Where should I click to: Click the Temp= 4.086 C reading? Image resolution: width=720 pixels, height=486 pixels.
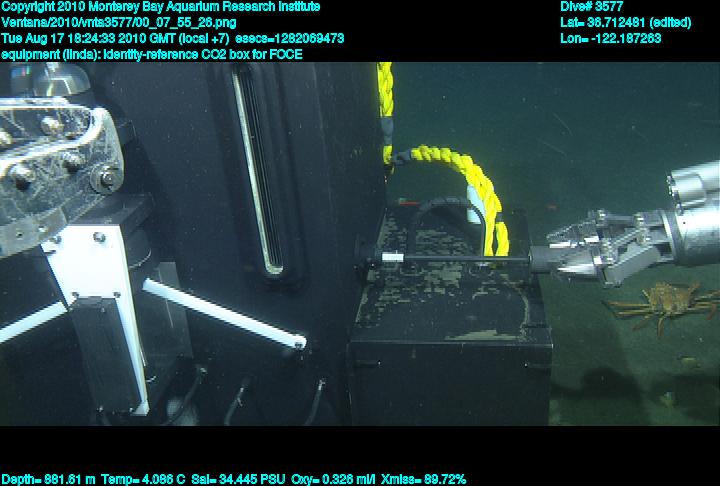(x=143, y=480)
